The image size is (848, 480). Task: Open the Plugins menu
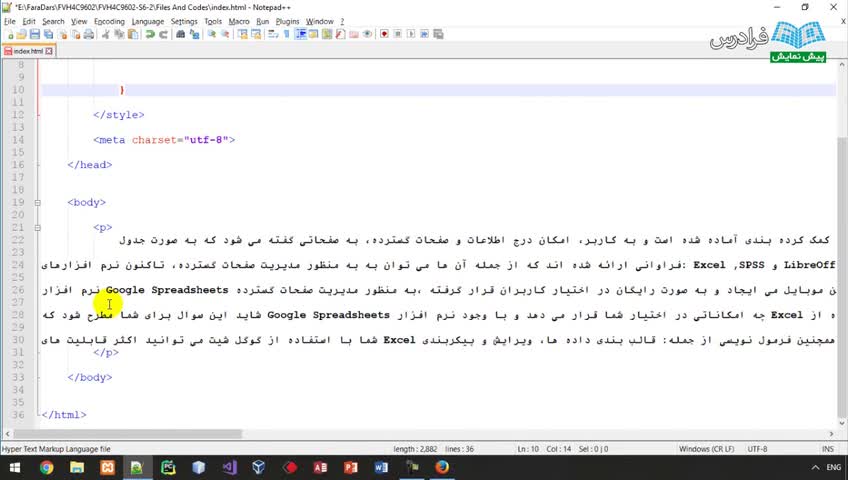[x=287, y=22]
